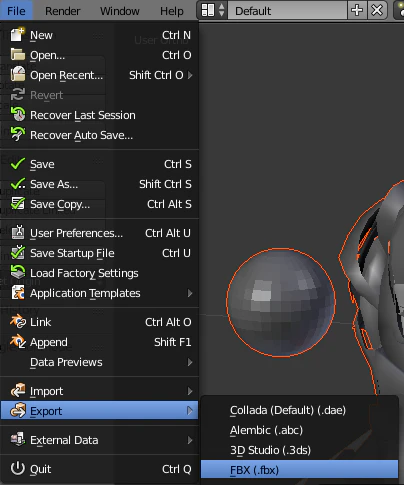
Task: Click the User Preferences icon
Action: click(18, 232)
